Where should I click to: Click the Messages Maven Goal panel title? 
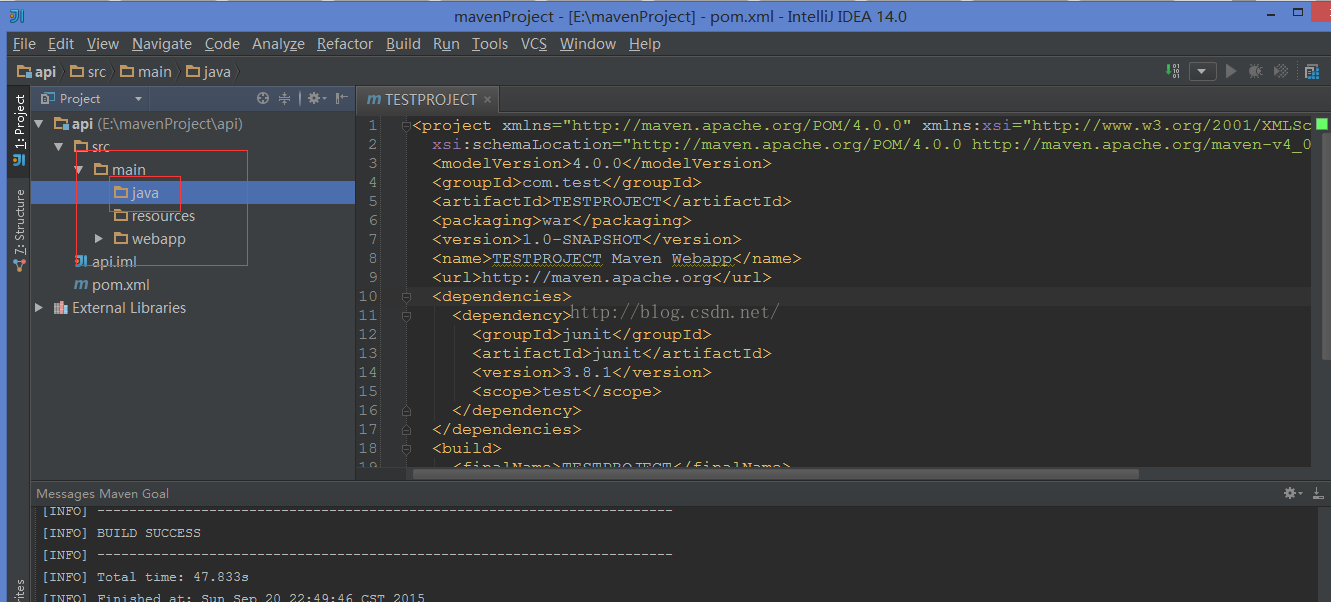pyautogui.click(x=102, y=493)
